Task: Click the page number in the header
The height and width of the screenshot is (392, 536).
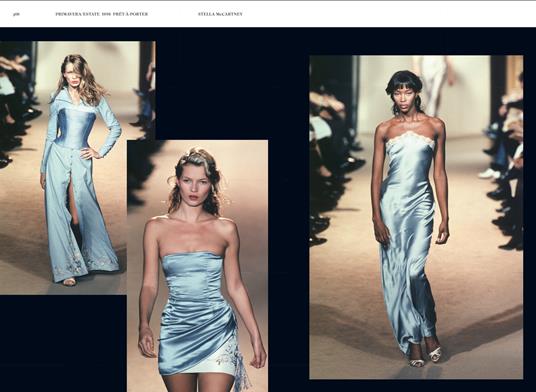Action: 16,14
